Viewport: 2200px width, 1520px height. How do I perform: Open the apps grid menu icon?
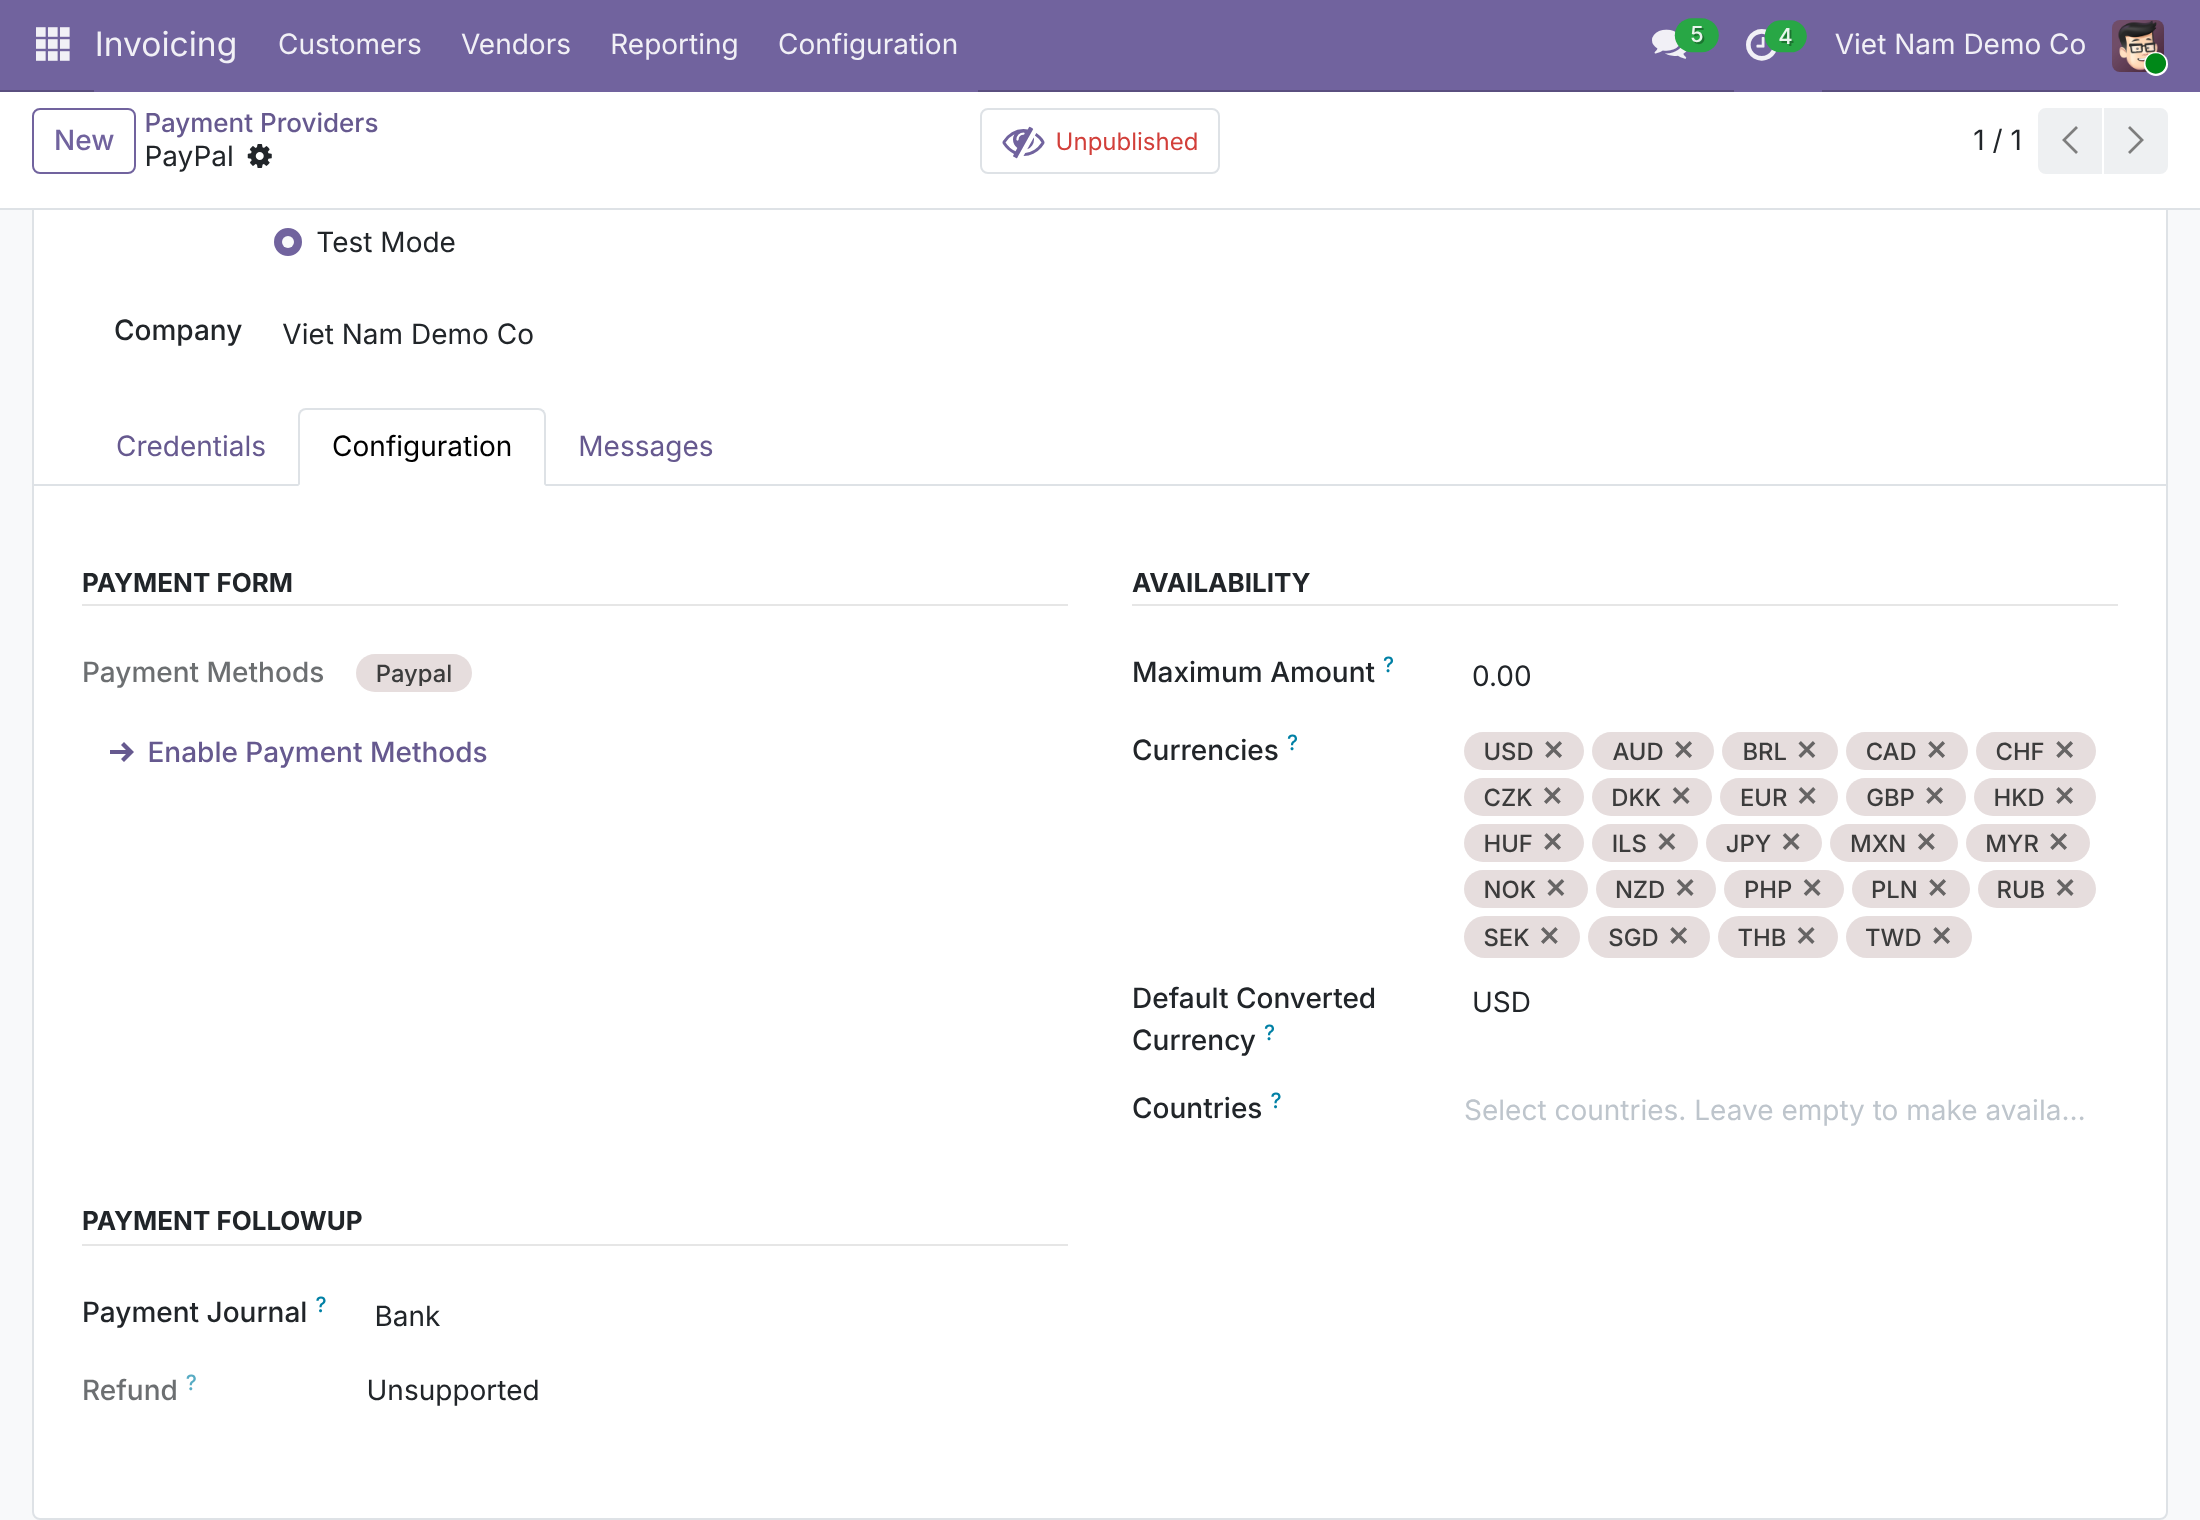click(x=52, y=44)
